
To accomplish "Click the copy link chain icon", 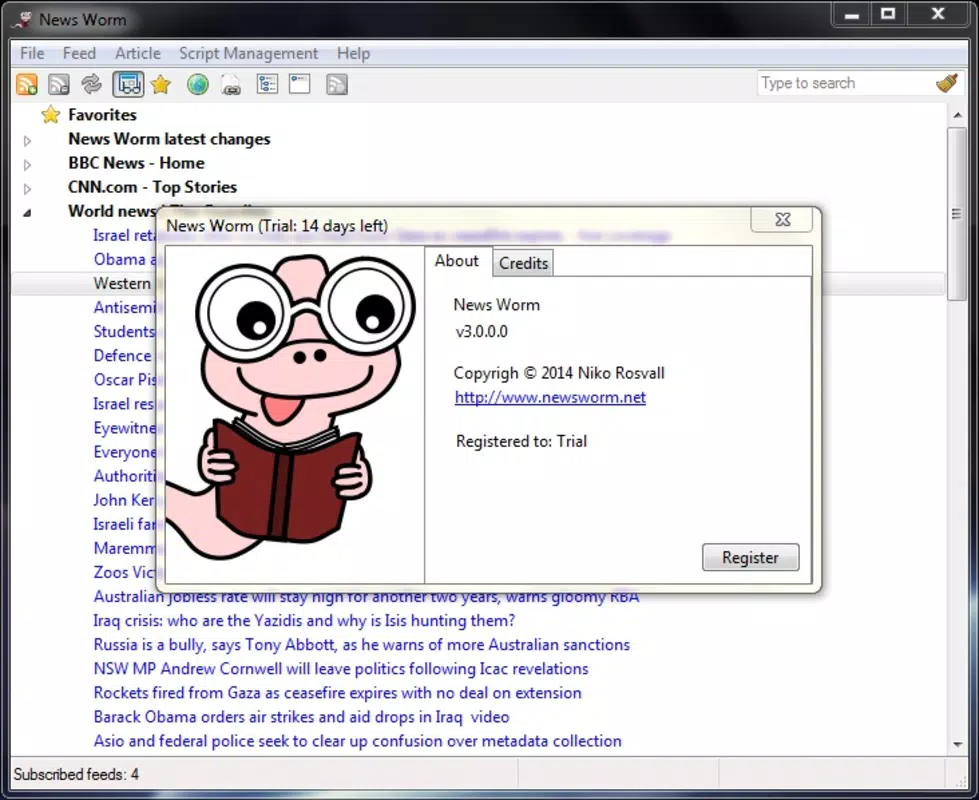I will [232, 85].
